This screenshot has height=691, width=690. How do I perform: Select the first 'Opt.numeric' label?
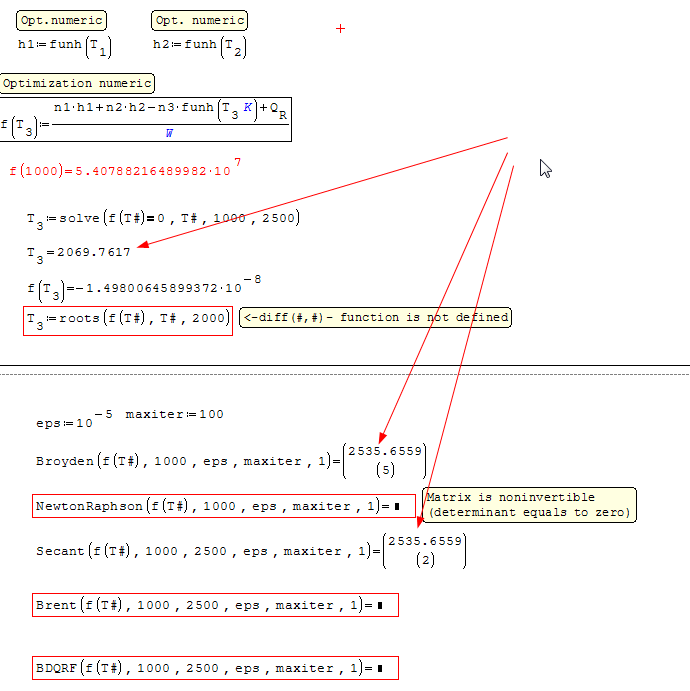pyautogui.click(x=61, y=20)
